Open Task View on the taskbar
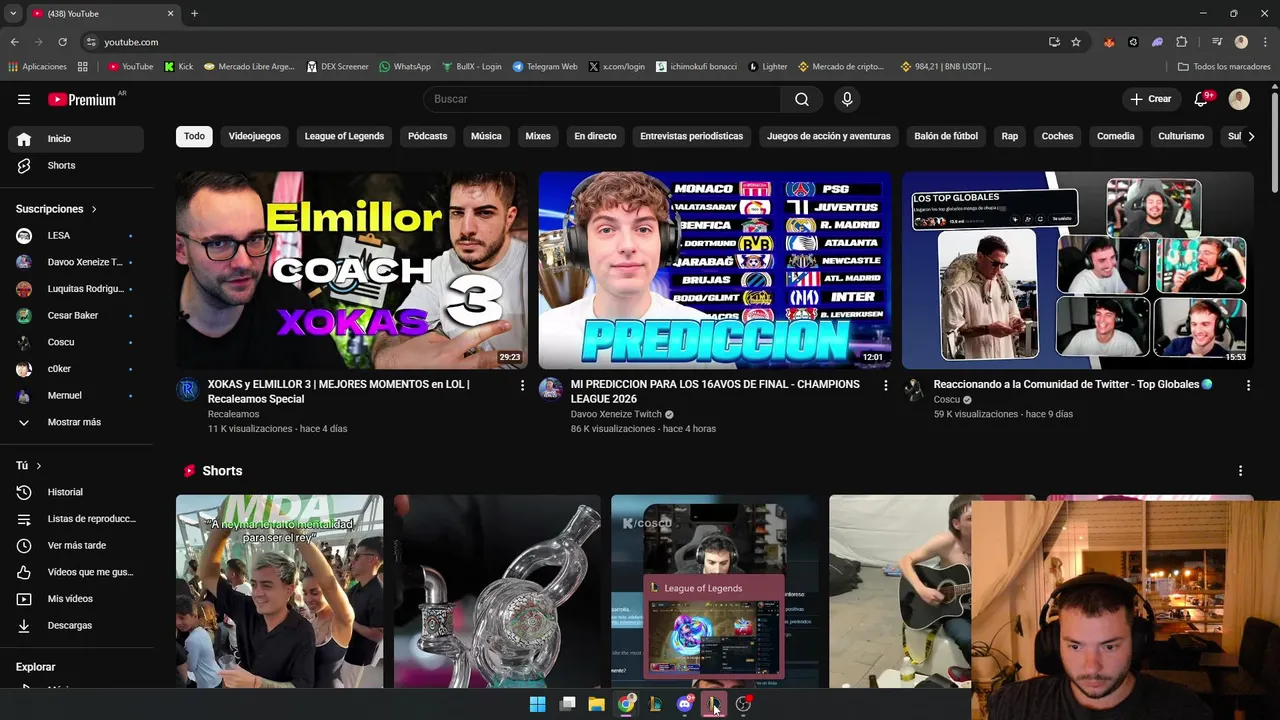The height and width of the screenshot is (720, 1280). click(567, 704)
